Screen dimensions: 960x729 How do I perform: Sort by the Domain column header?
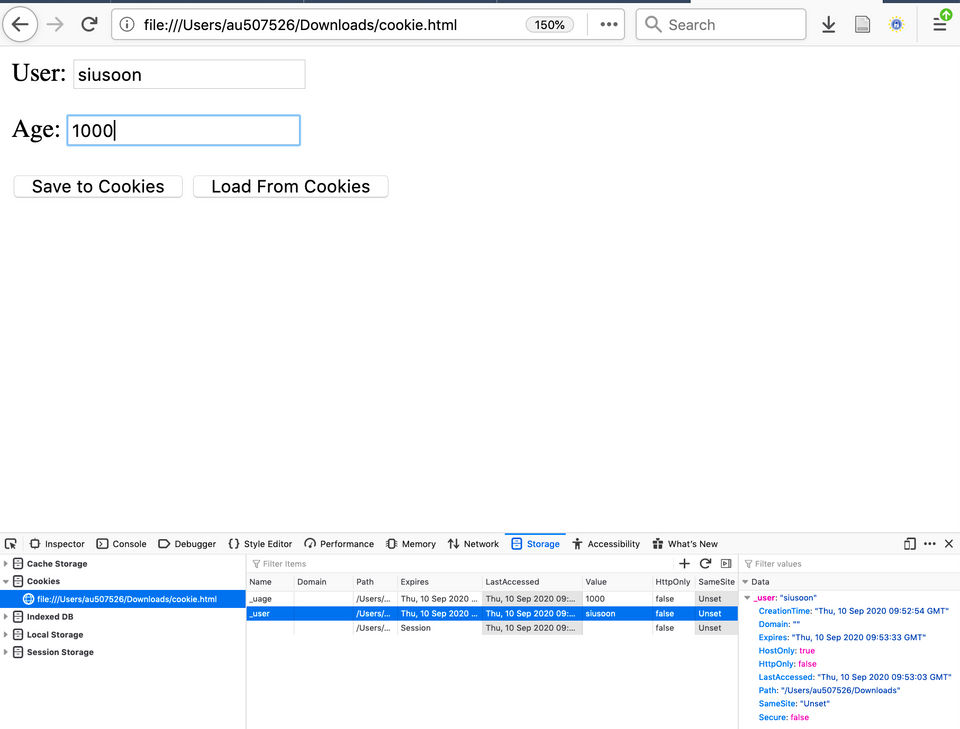pyautogui.click(x=323, y=581)
